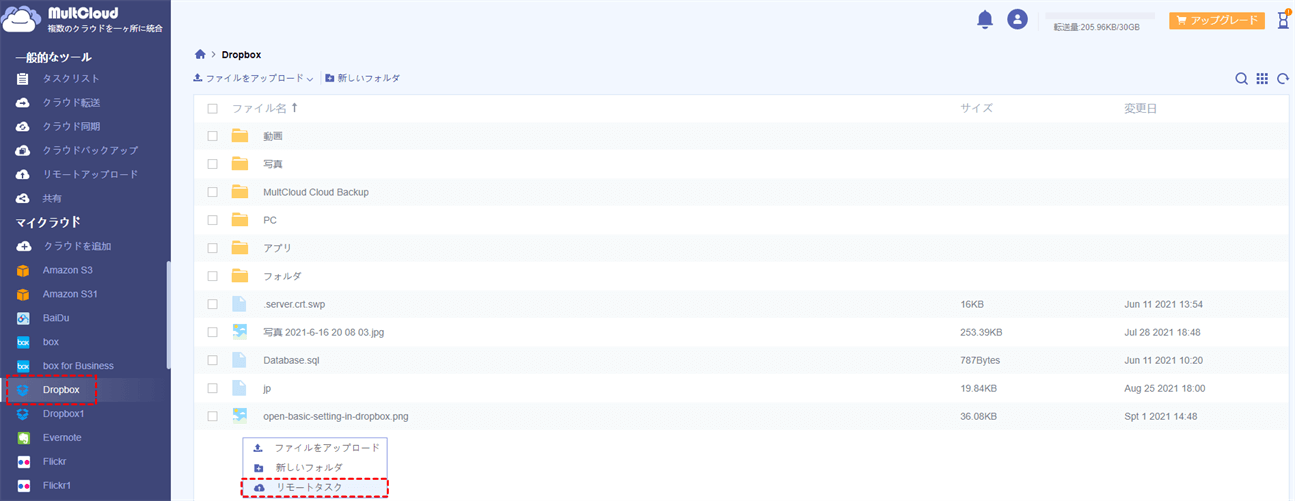Check the box for 写真 folder
Image resolution: width=1295 pixels, height=501 pixels.
(212, 164)
